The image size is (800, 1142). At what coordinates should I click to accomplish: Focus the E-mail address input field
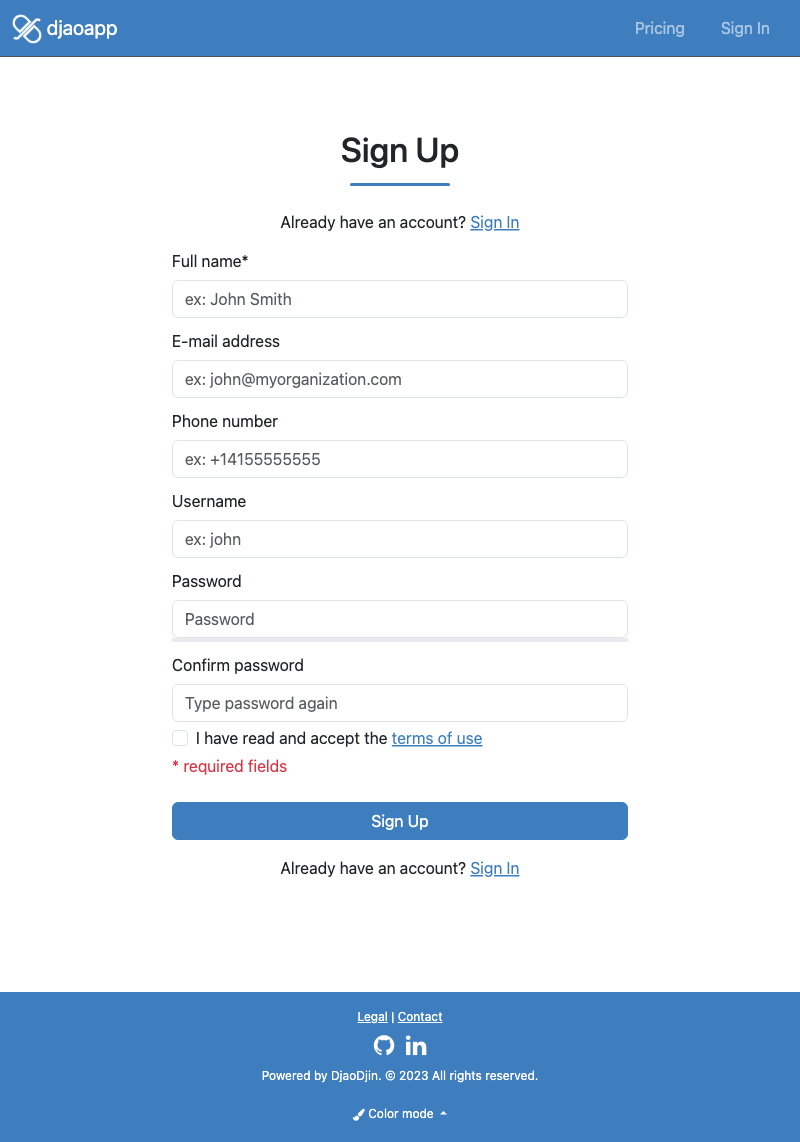[x=400, y=379]
